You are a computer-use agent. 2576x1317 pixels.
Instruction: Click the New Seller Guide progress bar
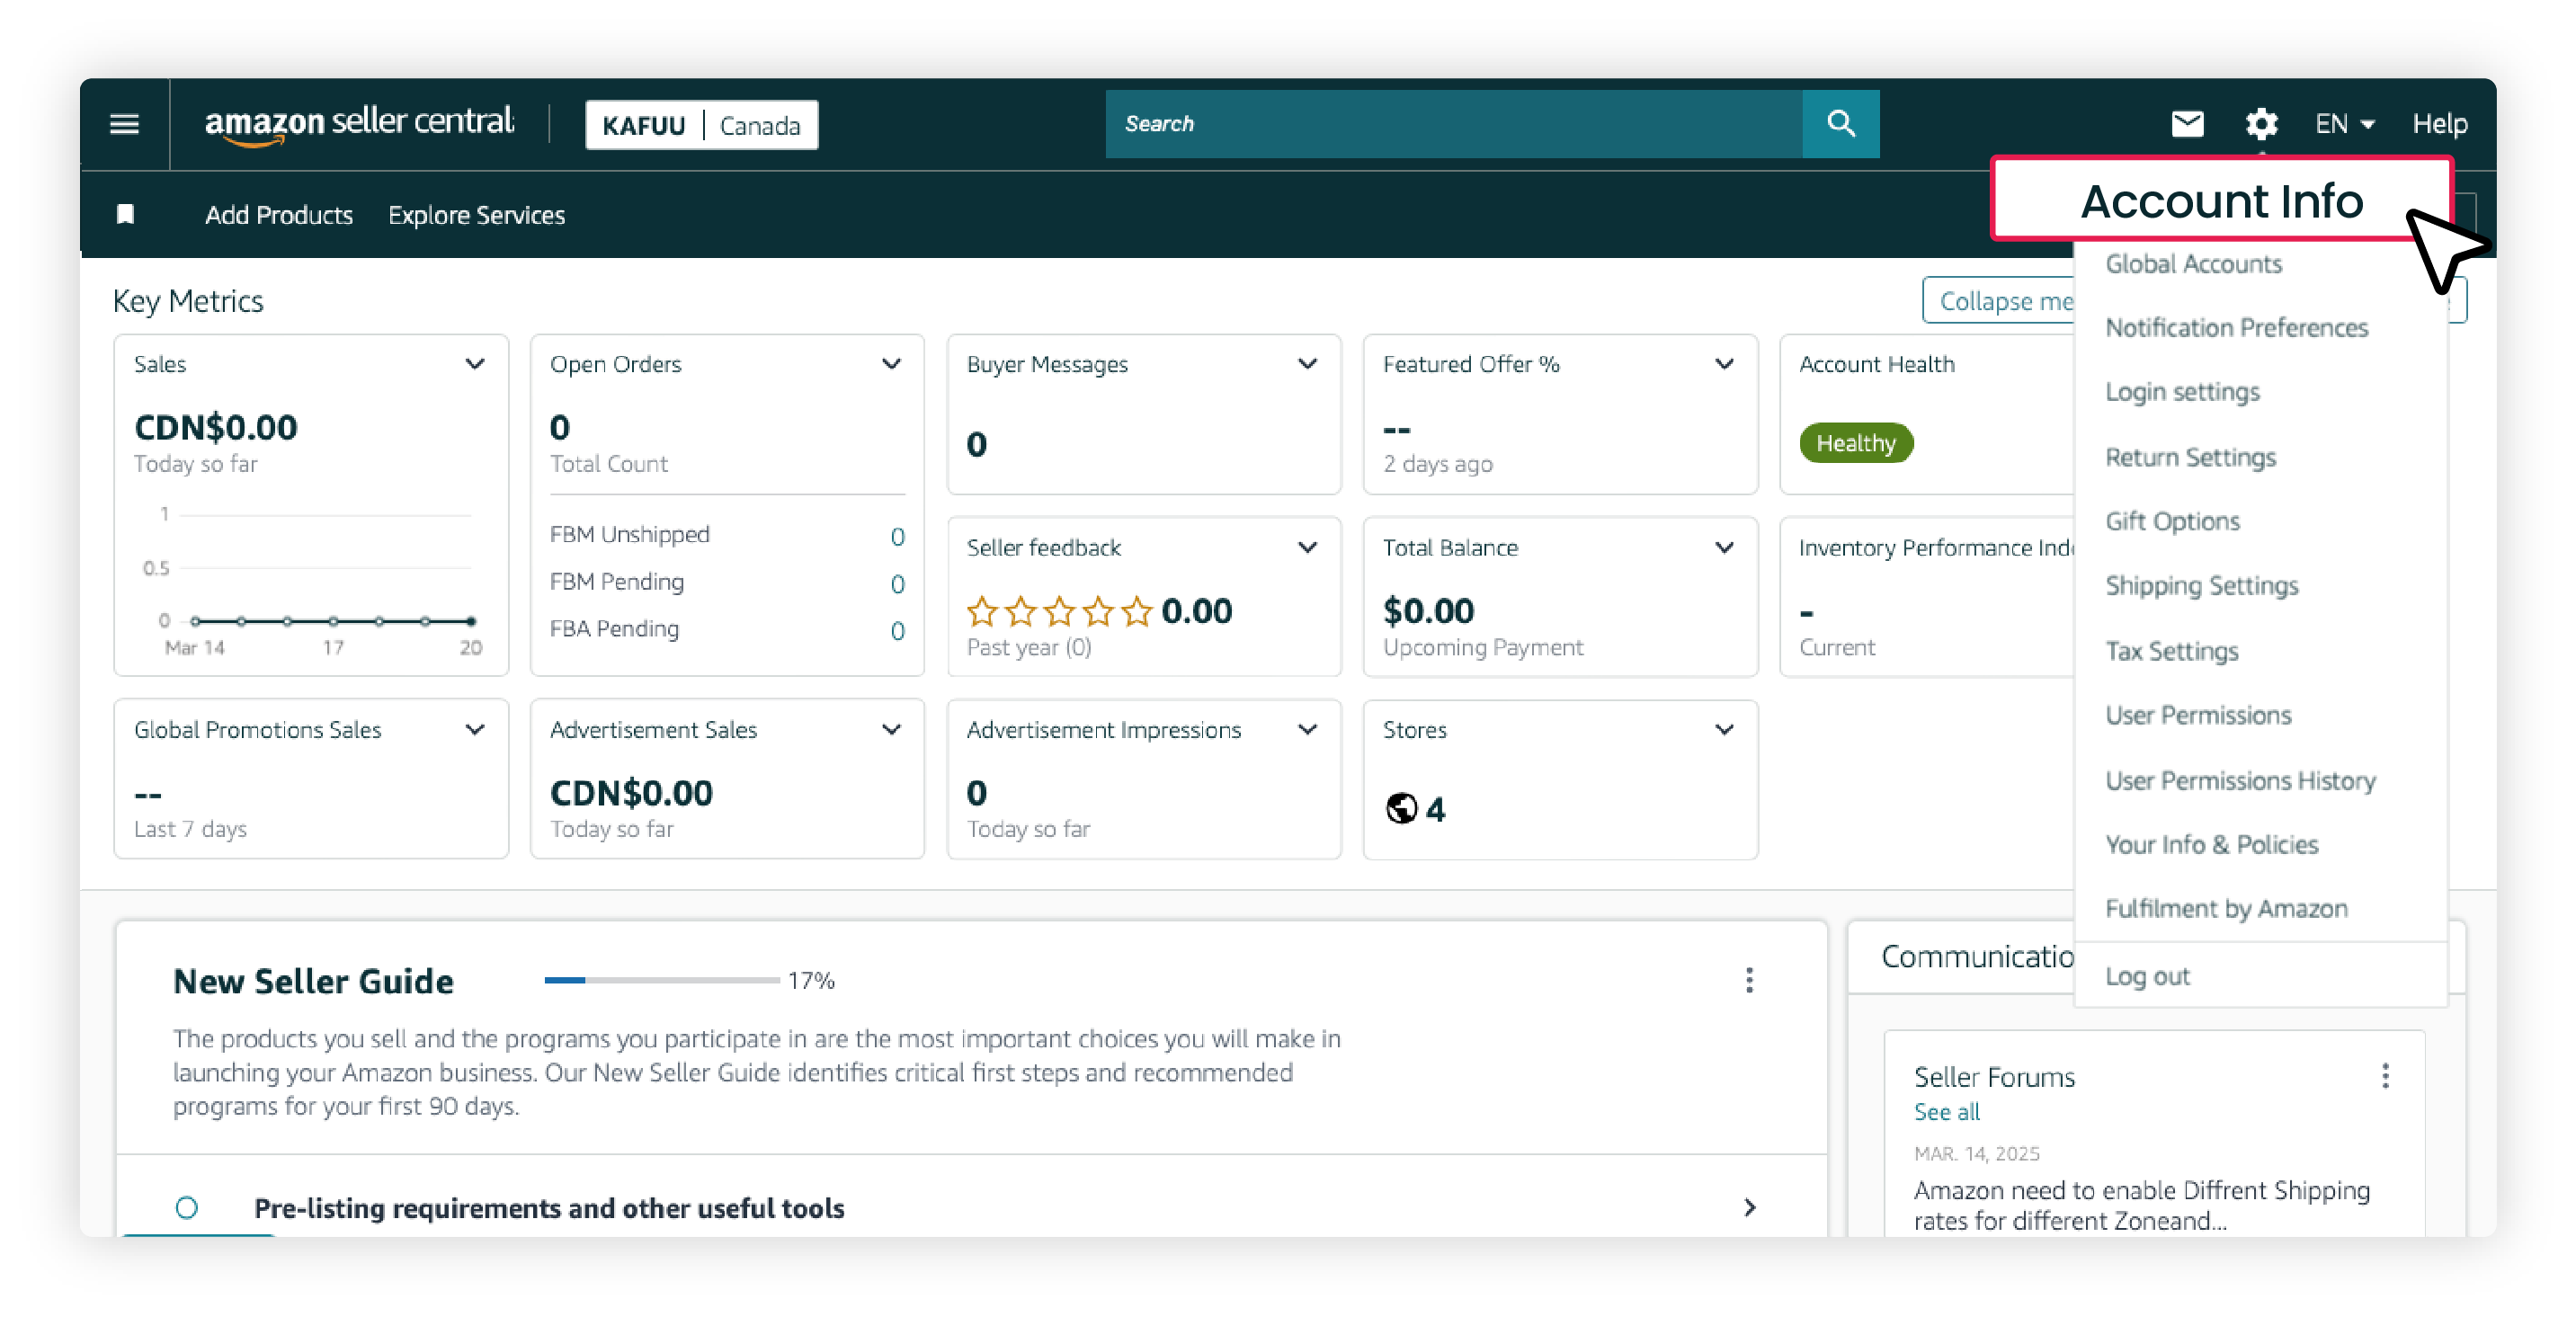pos(661,980)
